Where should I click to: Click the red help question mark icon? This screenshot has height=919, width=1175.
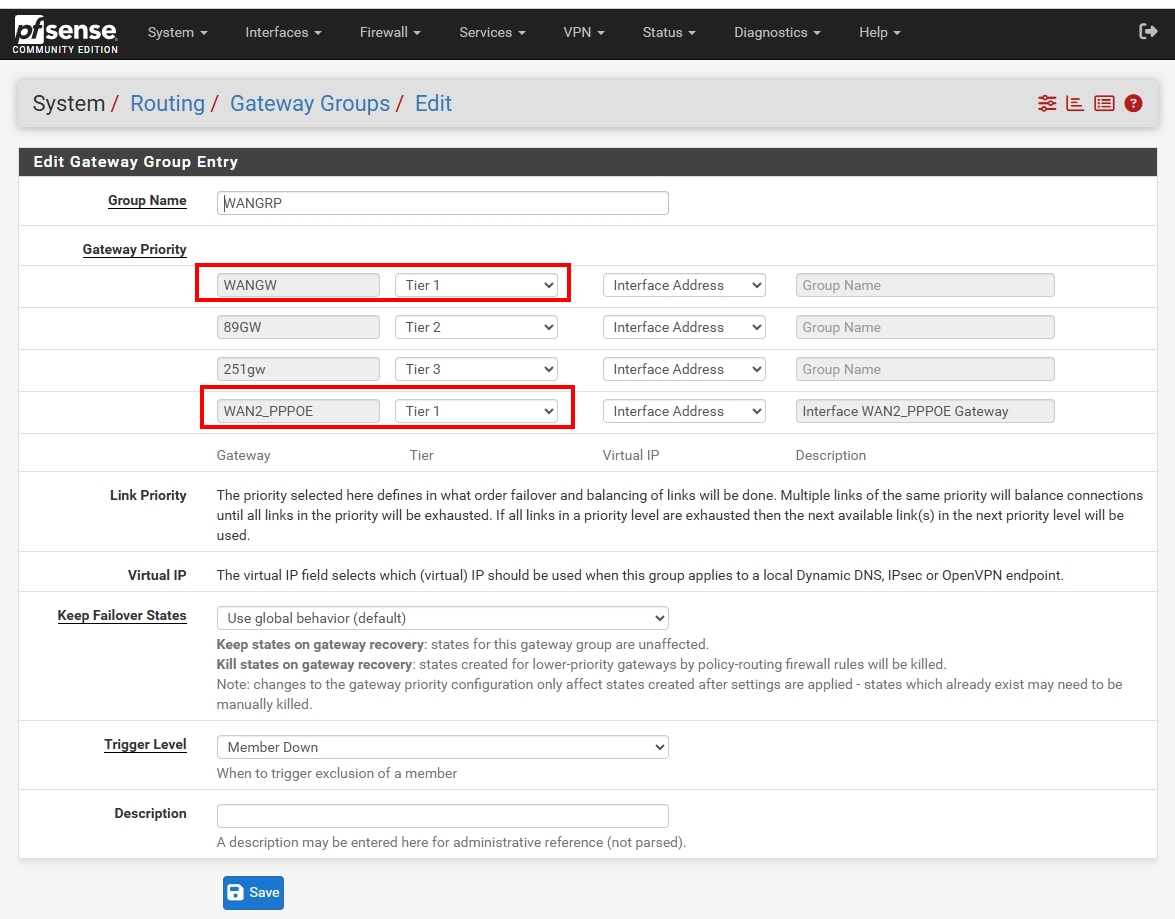click(1133, 103)
